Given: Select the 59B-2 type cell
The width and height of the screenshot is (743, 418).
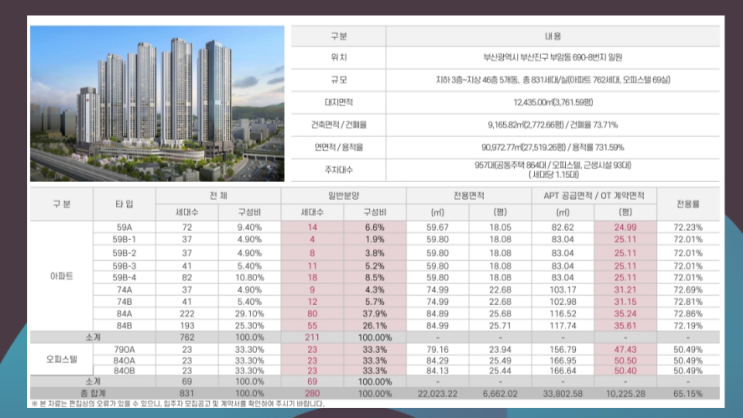Looking at the screenshot, I should click(x=124, y=253).
